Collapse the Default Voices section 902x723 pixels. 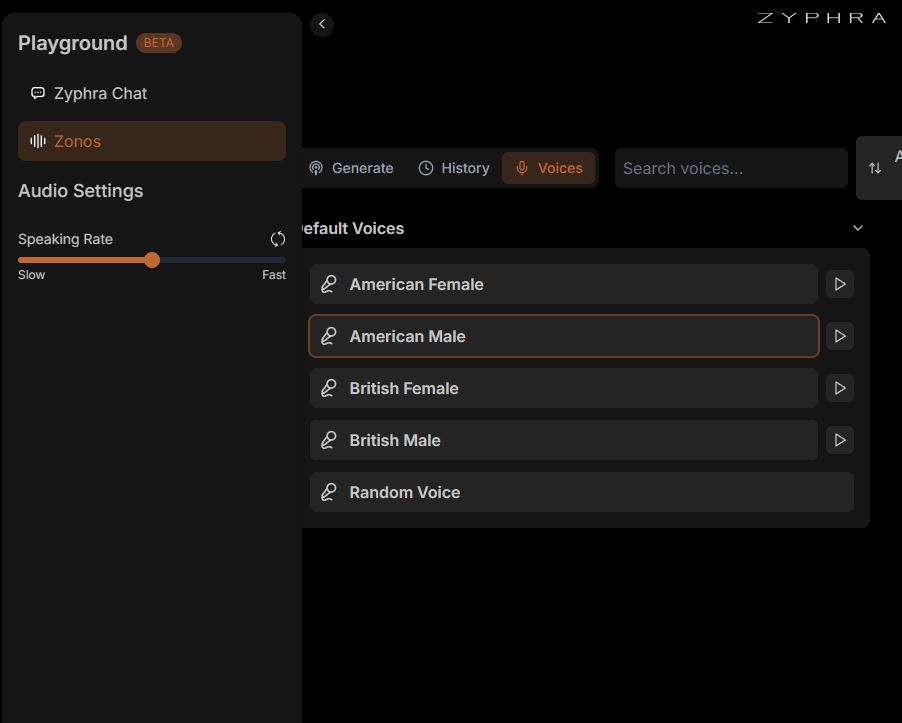pyautogui.click(x=857, y=228)
